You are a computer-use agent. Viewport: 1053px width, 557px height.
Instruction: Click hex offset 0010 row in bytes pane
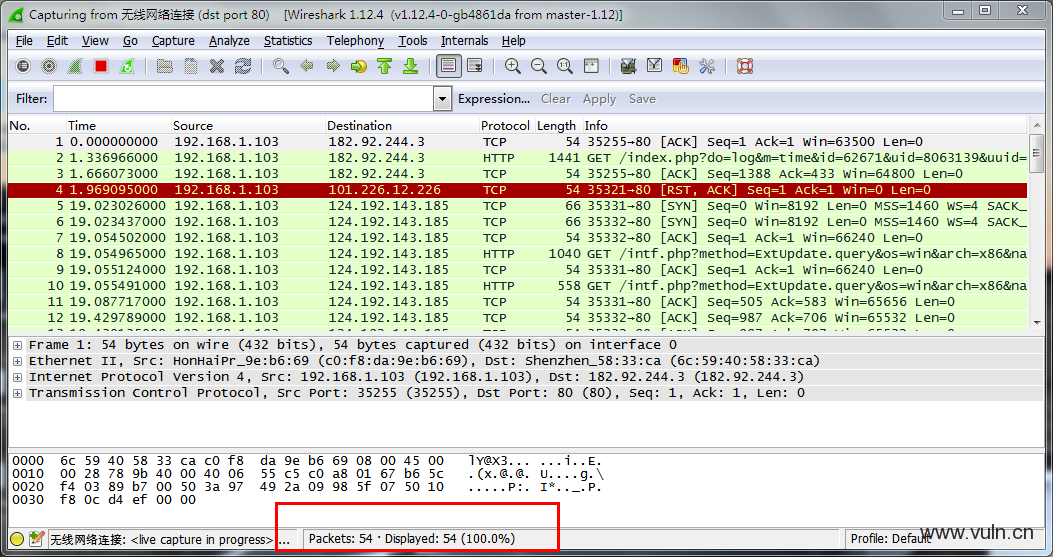pos(308,474)
